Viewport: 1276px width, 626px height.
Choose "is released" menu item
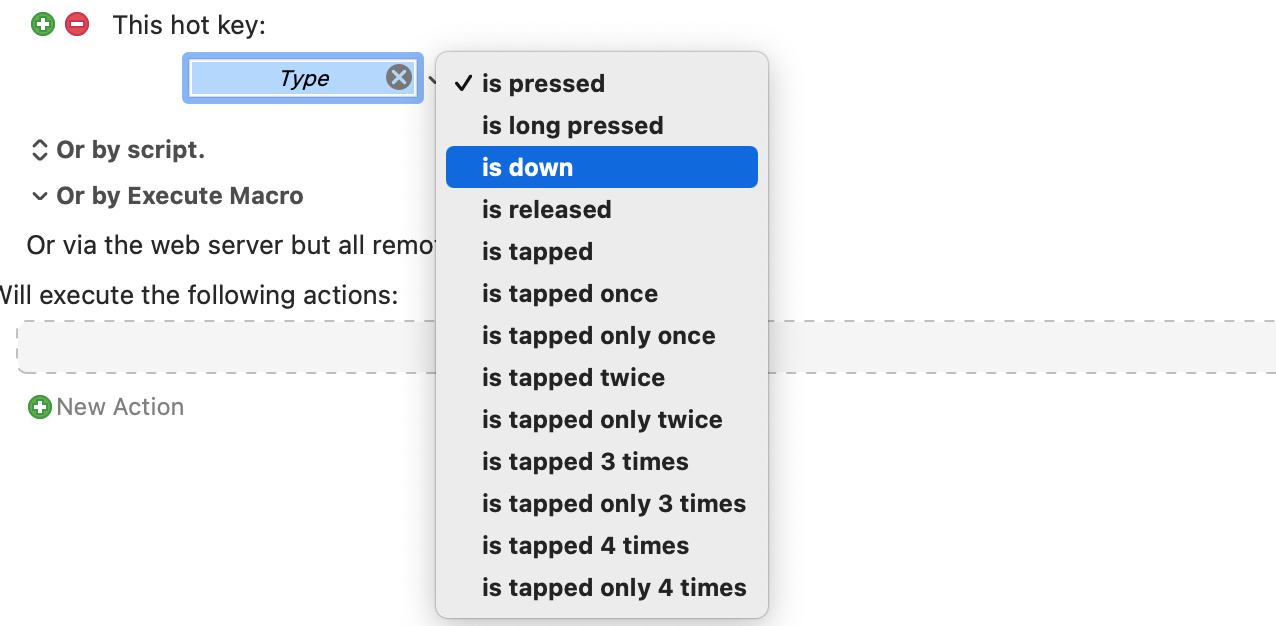546,209
